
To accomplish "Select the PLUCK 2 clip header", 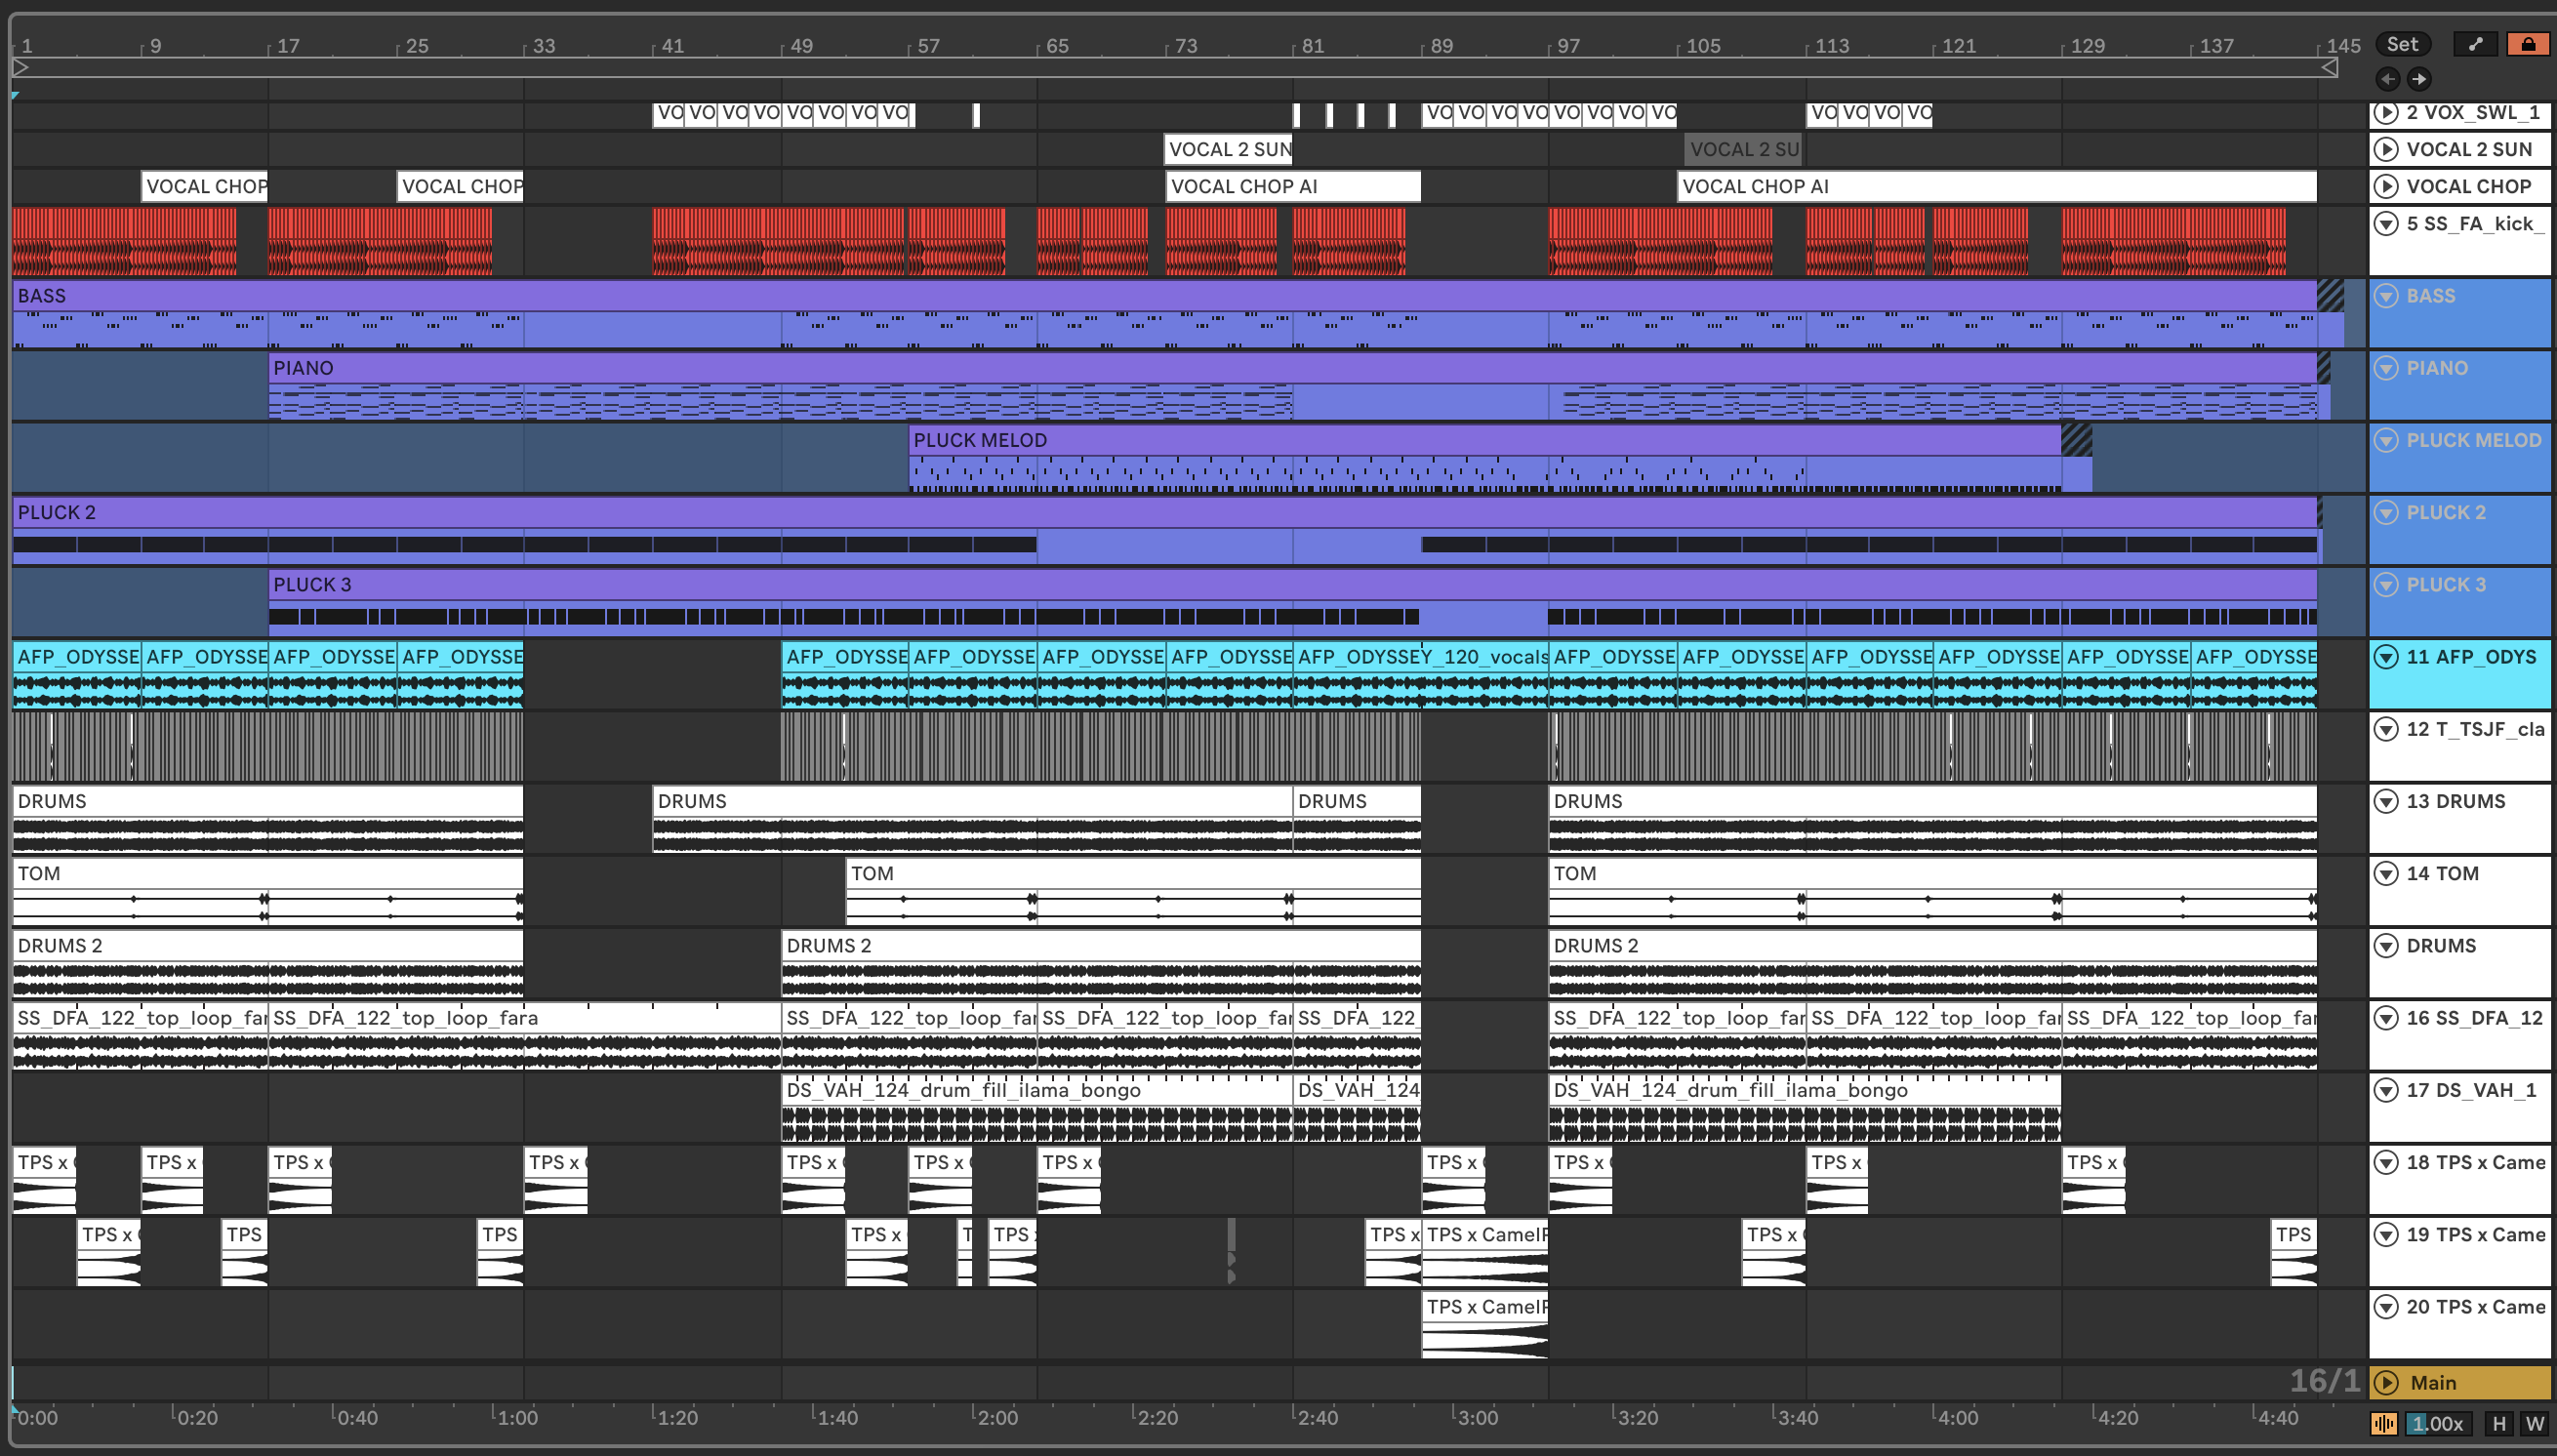I will 1164,512.
